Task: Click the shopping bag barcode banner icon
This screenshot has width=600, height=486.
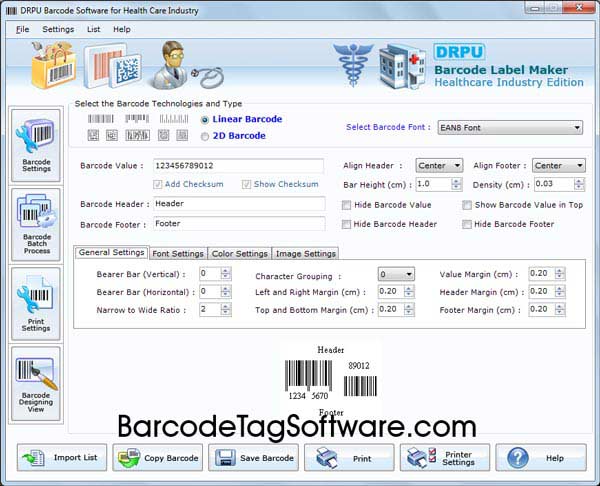Action: point(54,65)
